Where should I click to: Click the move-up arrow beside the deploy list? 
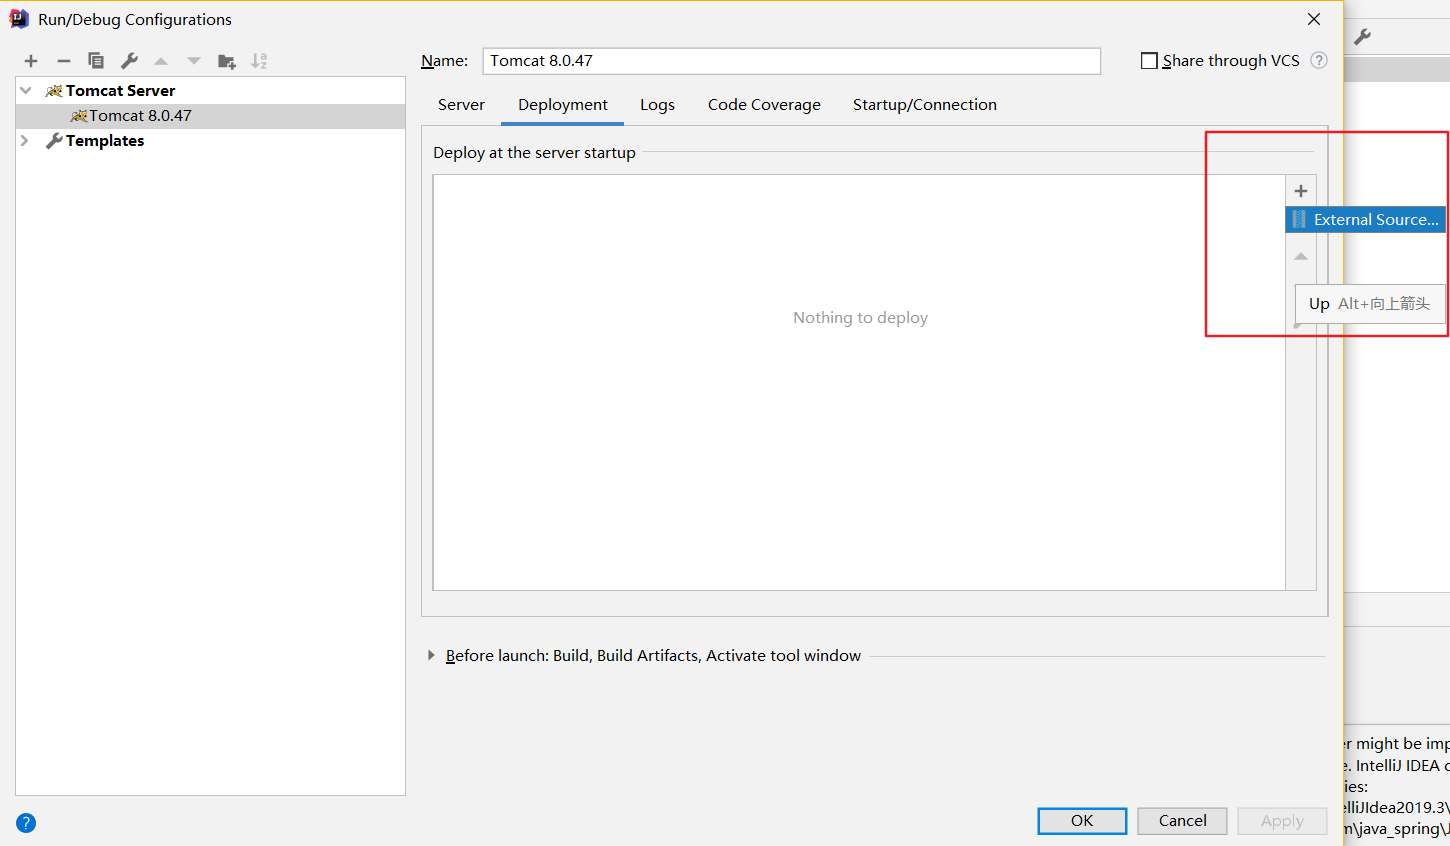1301,257
